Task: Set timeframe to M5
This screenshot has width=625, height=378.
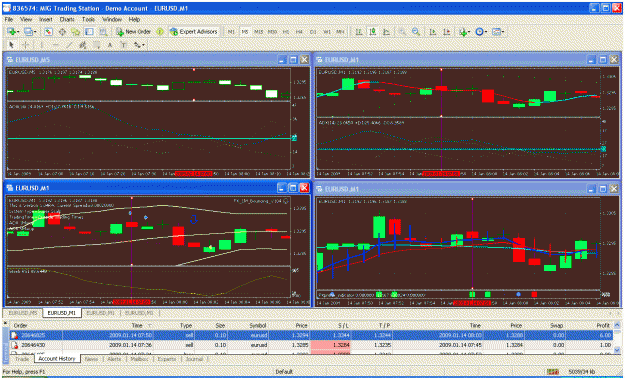Action: coord(245,32)
